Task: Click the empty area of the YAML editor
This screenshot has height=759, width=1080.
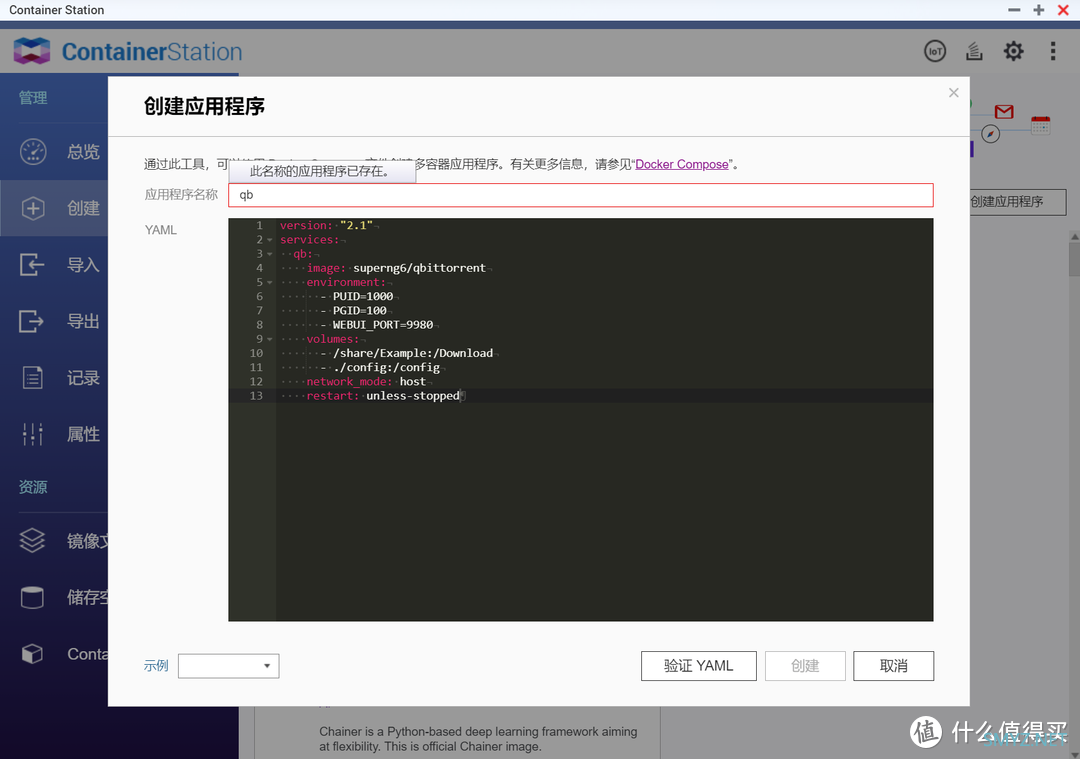Action: (605, 510)
